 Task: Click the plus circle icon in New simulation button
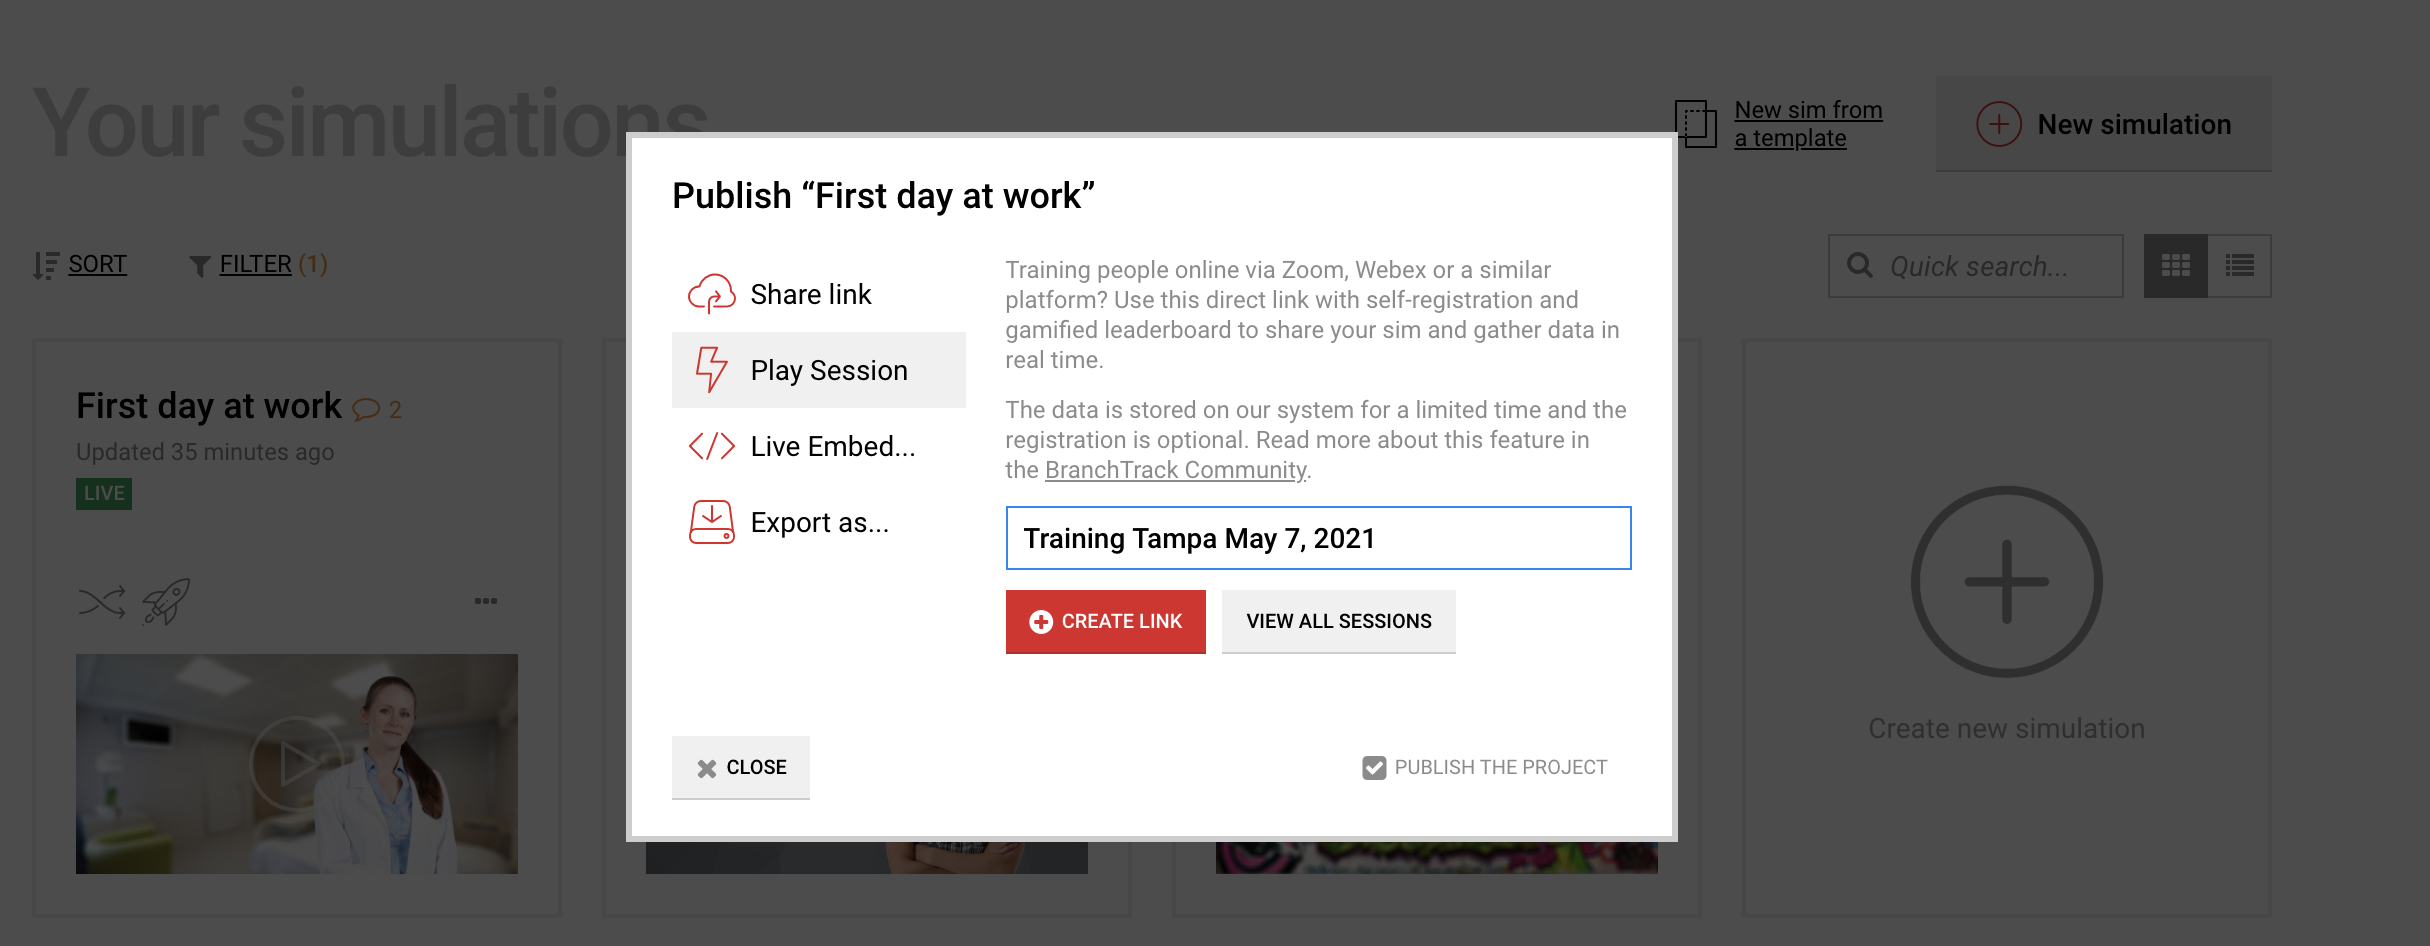(1998, 124)
